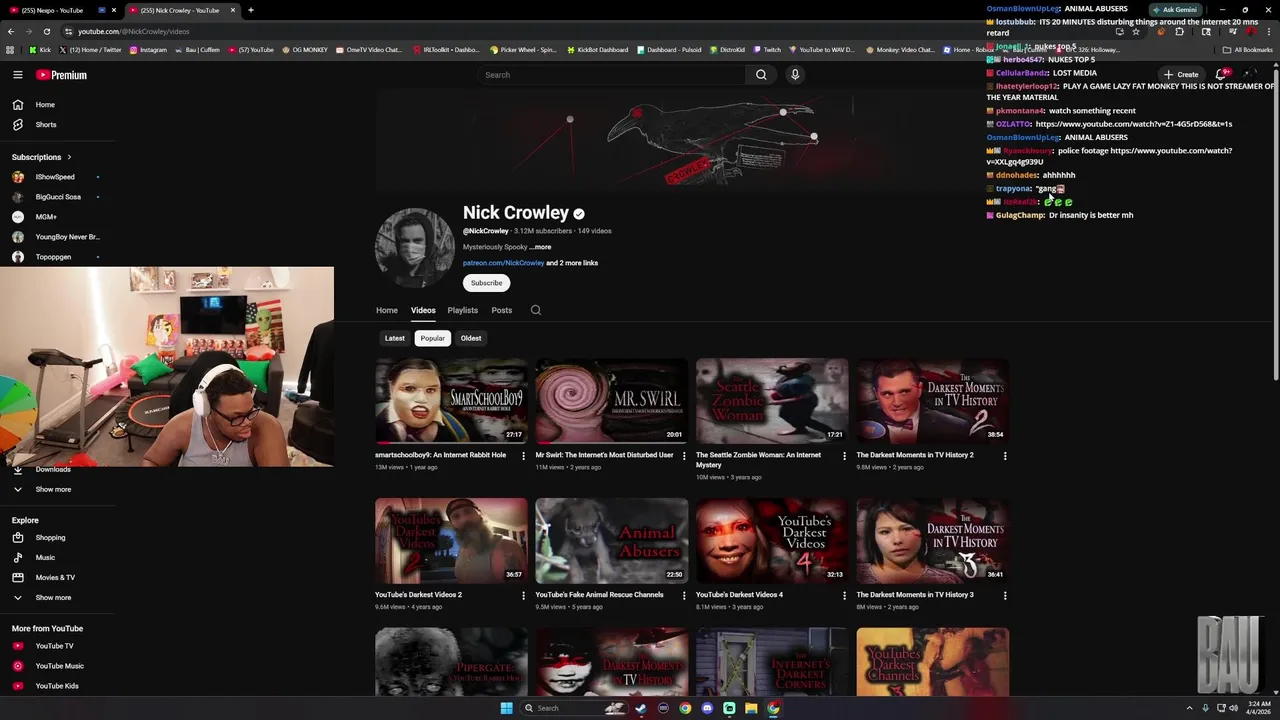1280x720 pixels.
Task: Open YouTube Kids in the sidebar
Action: [57, 686]
